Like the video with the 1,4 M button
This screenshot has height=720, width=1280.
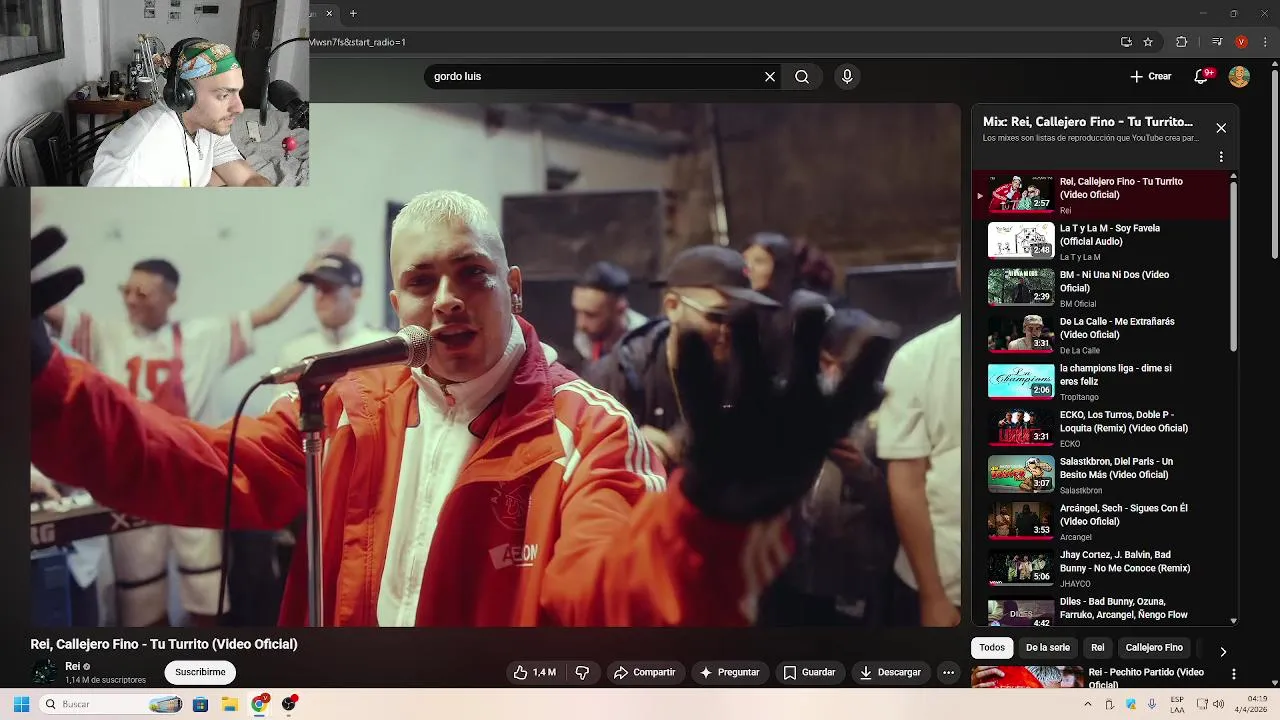pyautogui.click(x=535, y=673)
